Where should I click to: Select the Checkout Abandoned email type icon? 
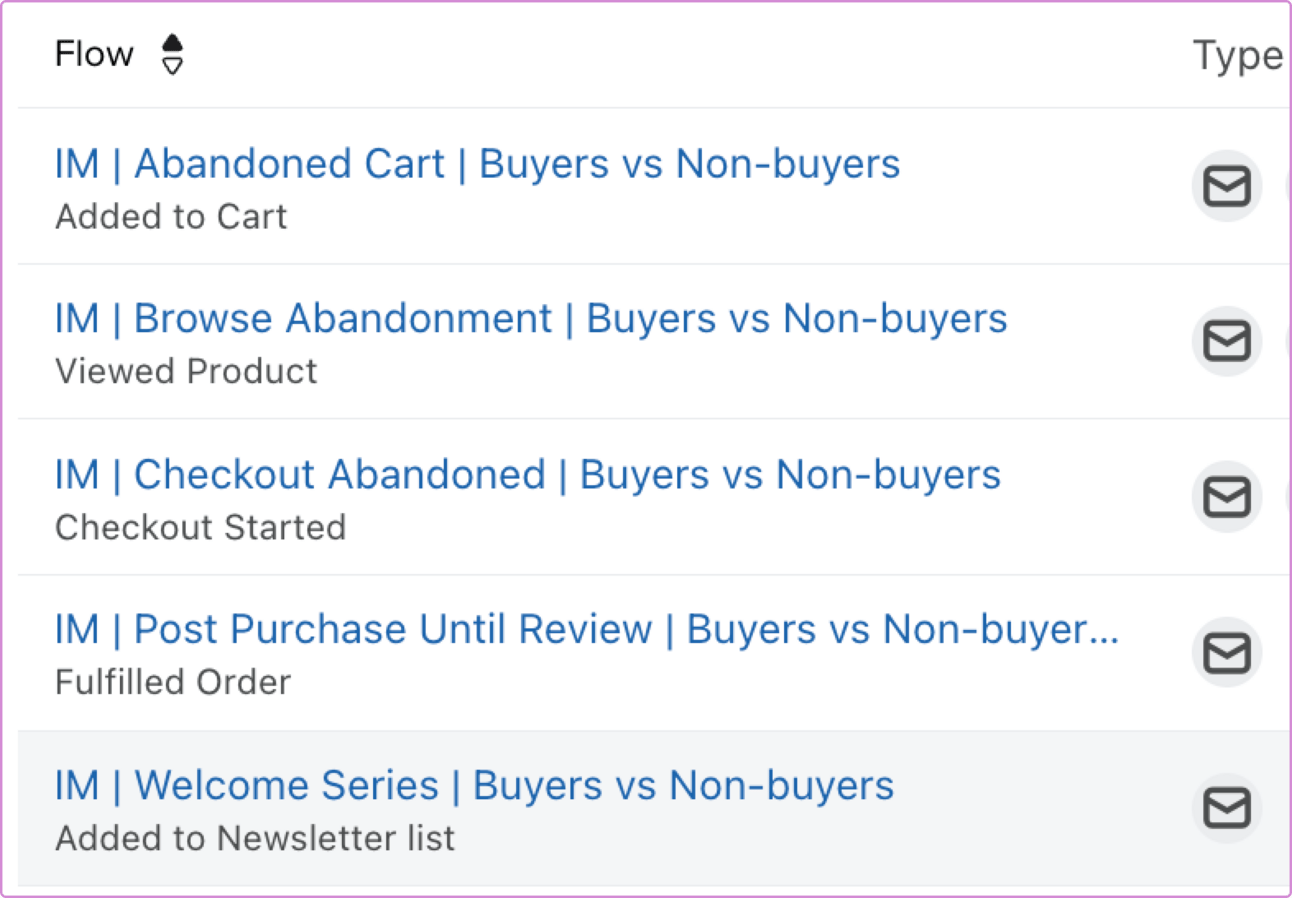pyautogui.click(x=1226, y=496)
